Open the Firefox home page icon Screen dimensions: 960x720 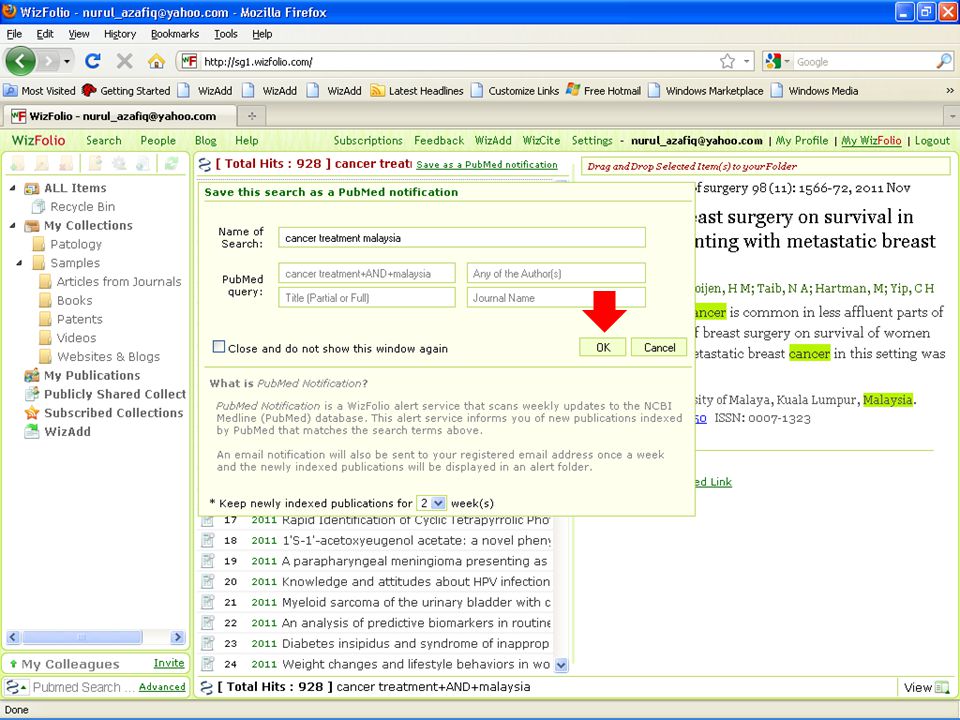click(156, 61)
